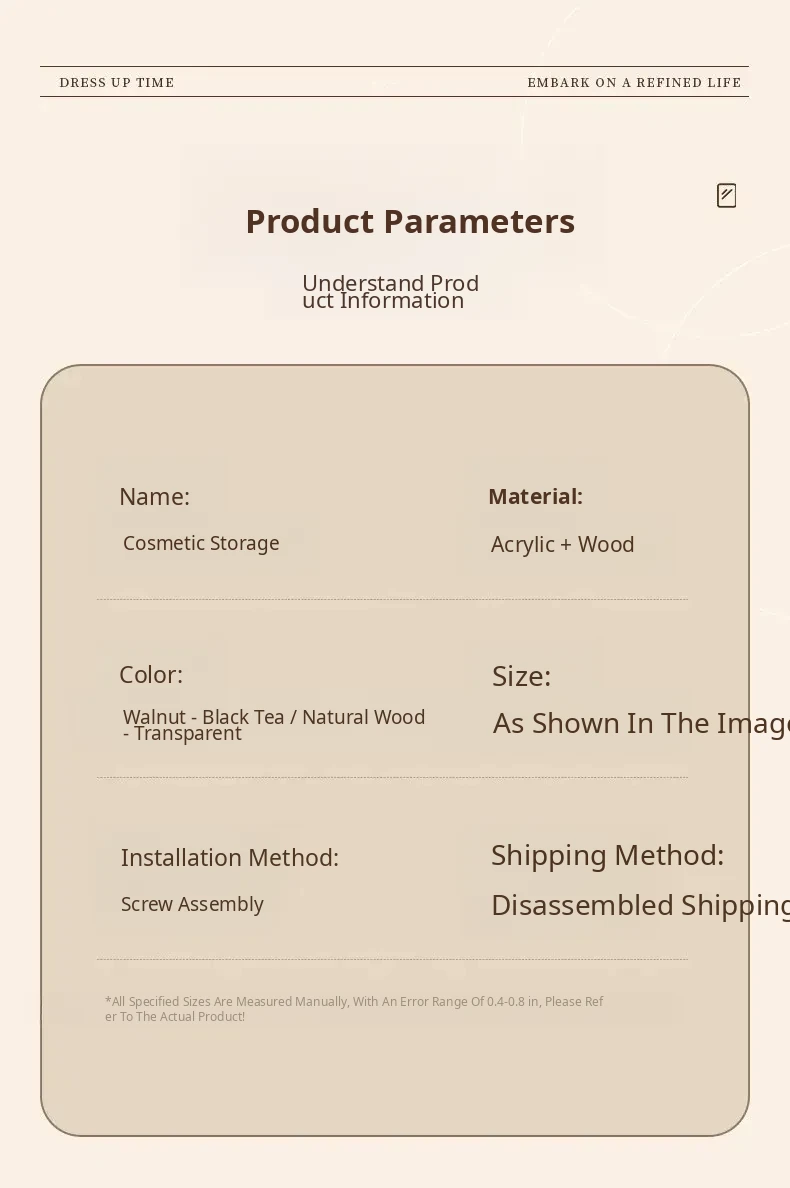
Task: Select the Cosmetic Storage value
Action: (x=201, y=543)
